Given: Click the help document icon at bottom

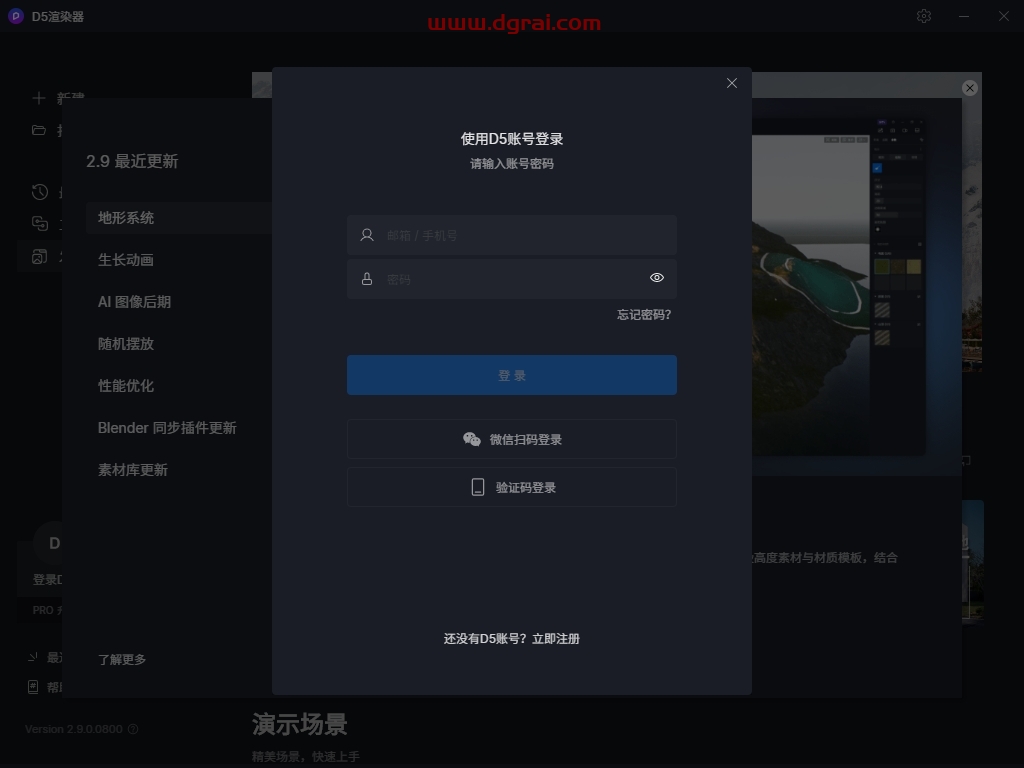Looking at the screenshot, I should coord(33,687).
